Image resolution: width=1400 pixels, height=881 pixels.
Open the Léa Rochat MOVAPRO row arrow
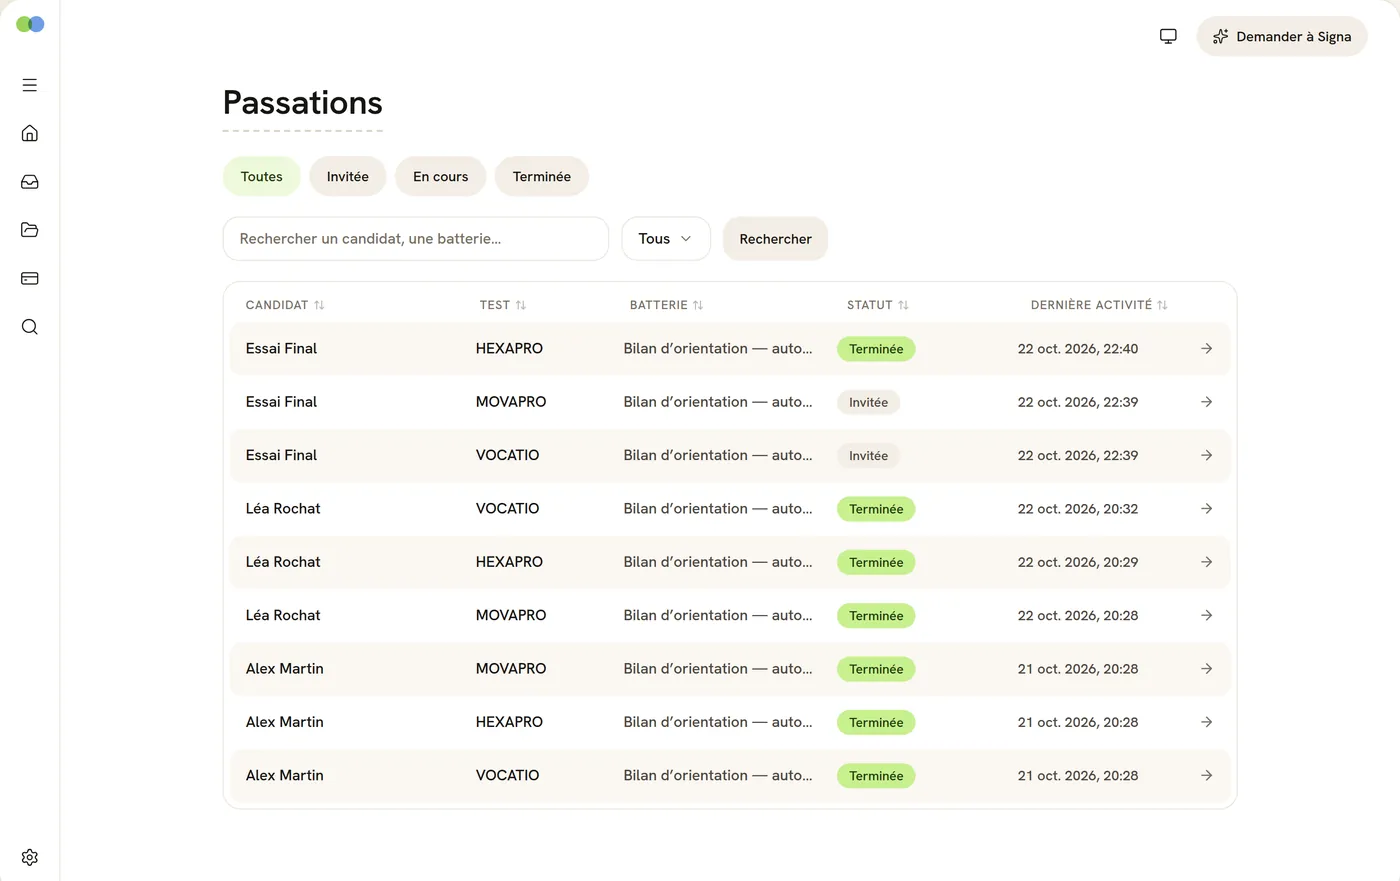[1207, 615]
